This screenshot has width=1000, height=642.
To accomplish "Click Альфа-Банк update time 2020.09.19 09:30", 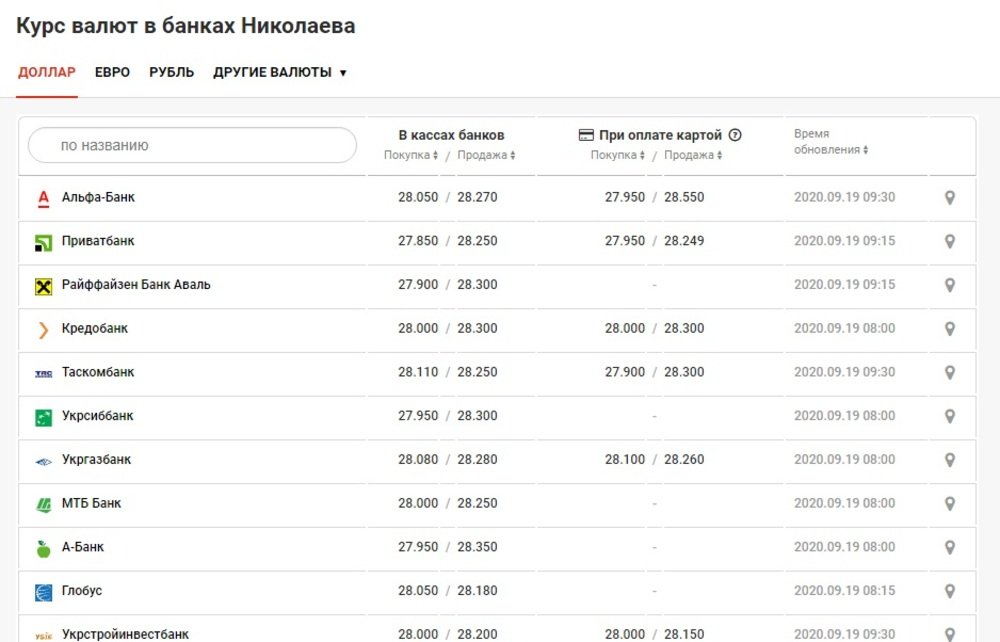I will pos(844,197).
